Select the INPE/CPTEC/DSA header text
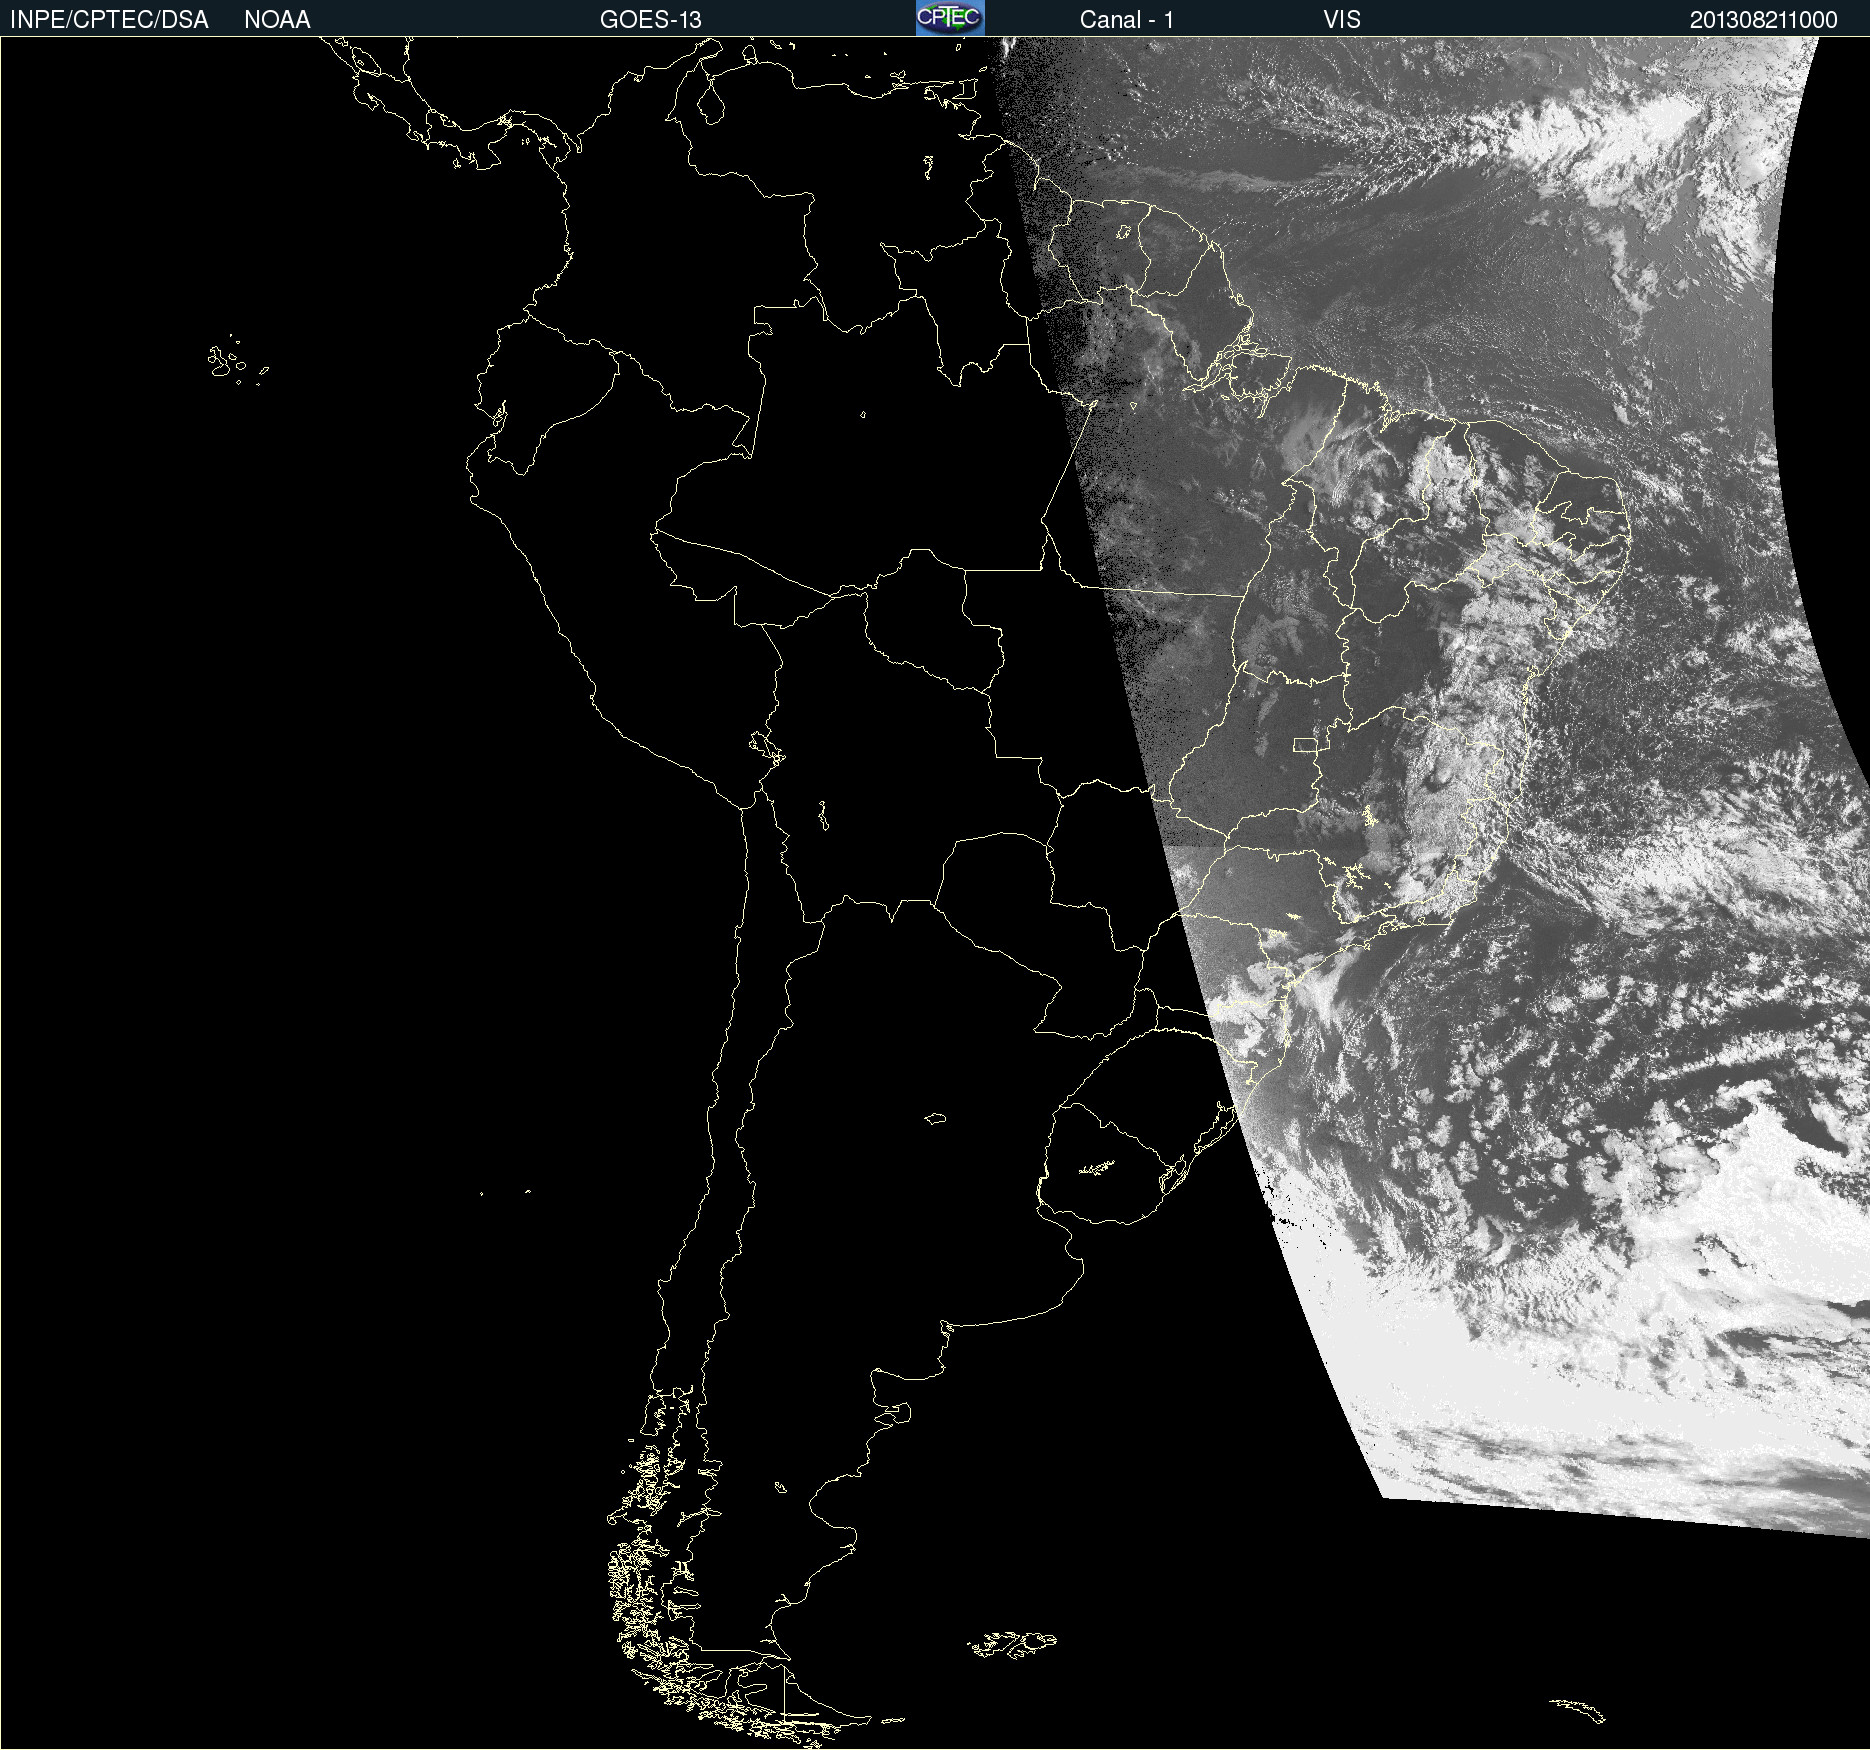1870x1750 pixels. coord(109,20)
